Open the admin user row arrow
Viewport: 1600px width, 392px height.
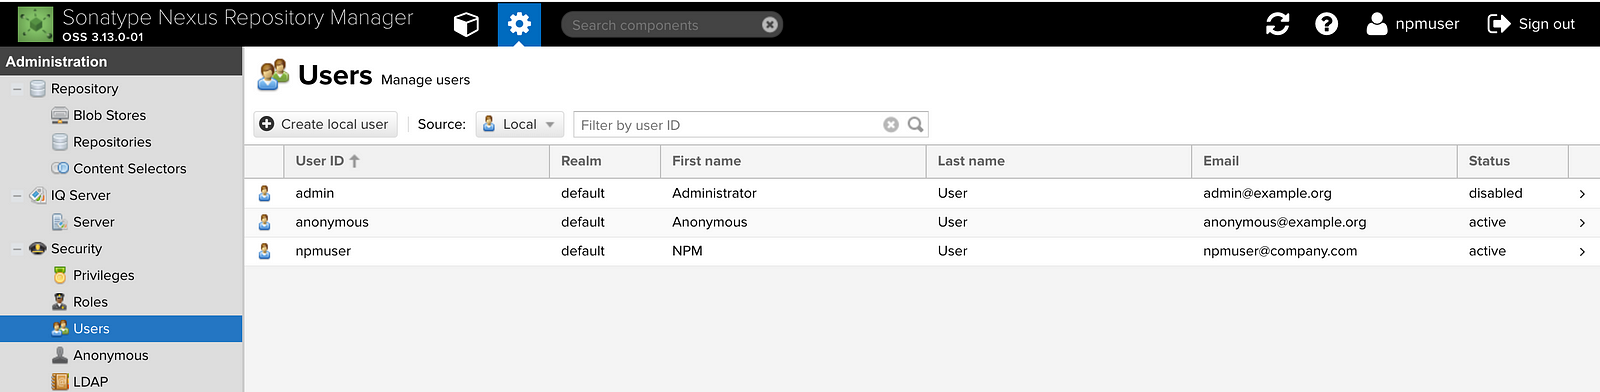point(1582,194)
